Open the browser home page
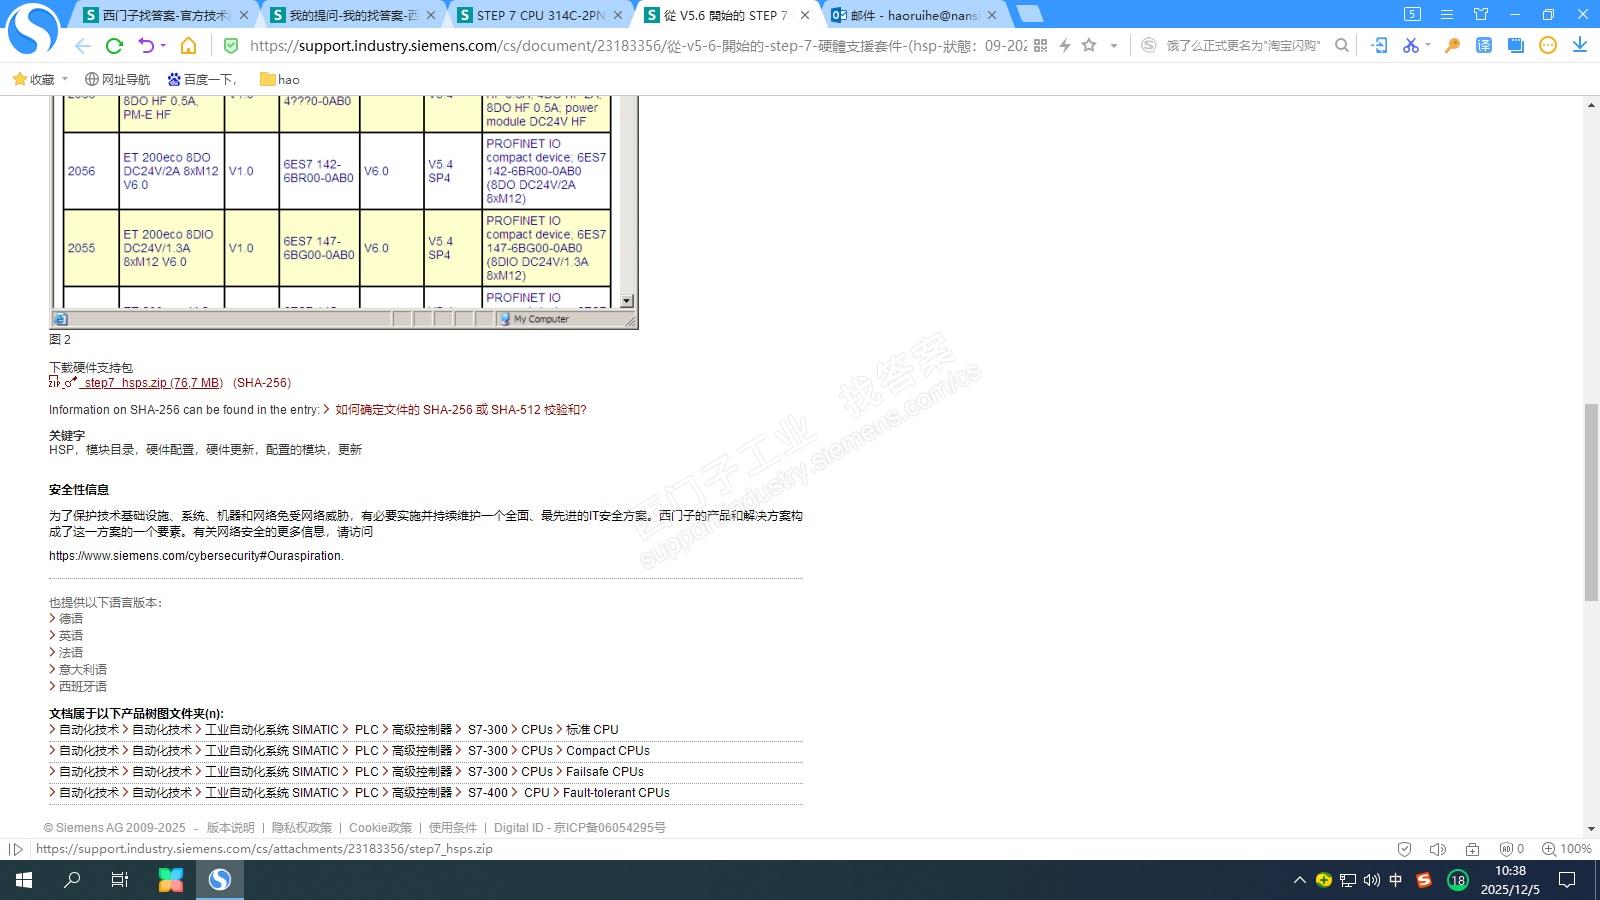 (188, 45)
